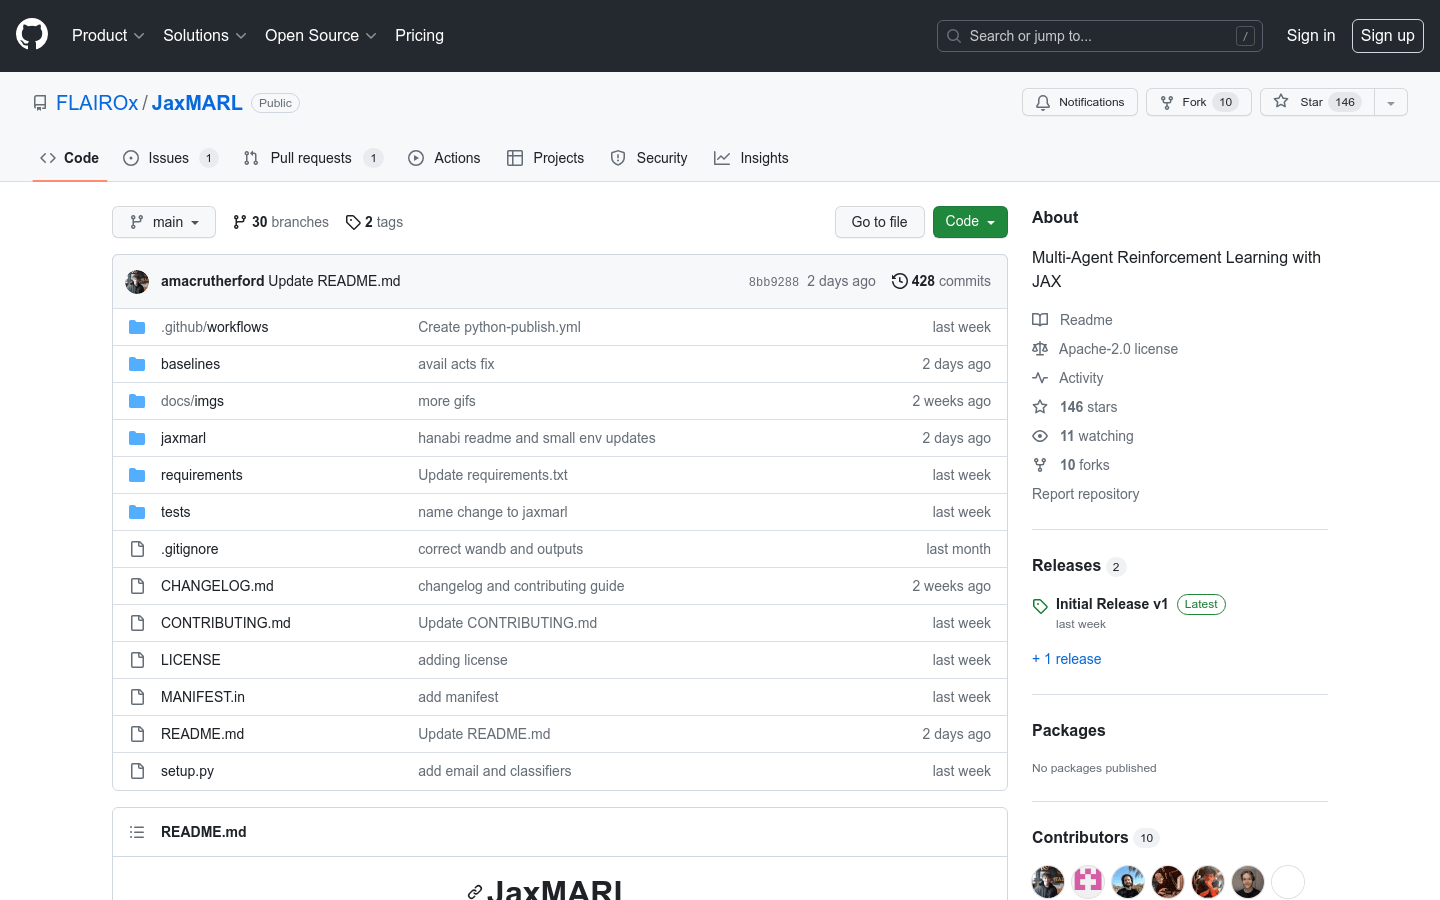Image resolution: width=1440 pixels, height=900 pixels.
Task: Click the Notifications bell button
Action: pos(1079,102)
